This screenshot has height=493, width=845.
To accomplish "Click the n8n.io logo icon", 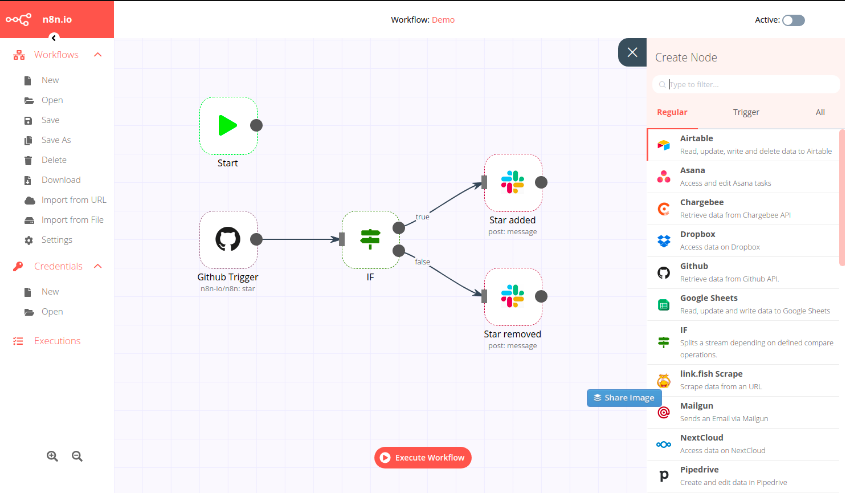I will (x=18, y=19).
